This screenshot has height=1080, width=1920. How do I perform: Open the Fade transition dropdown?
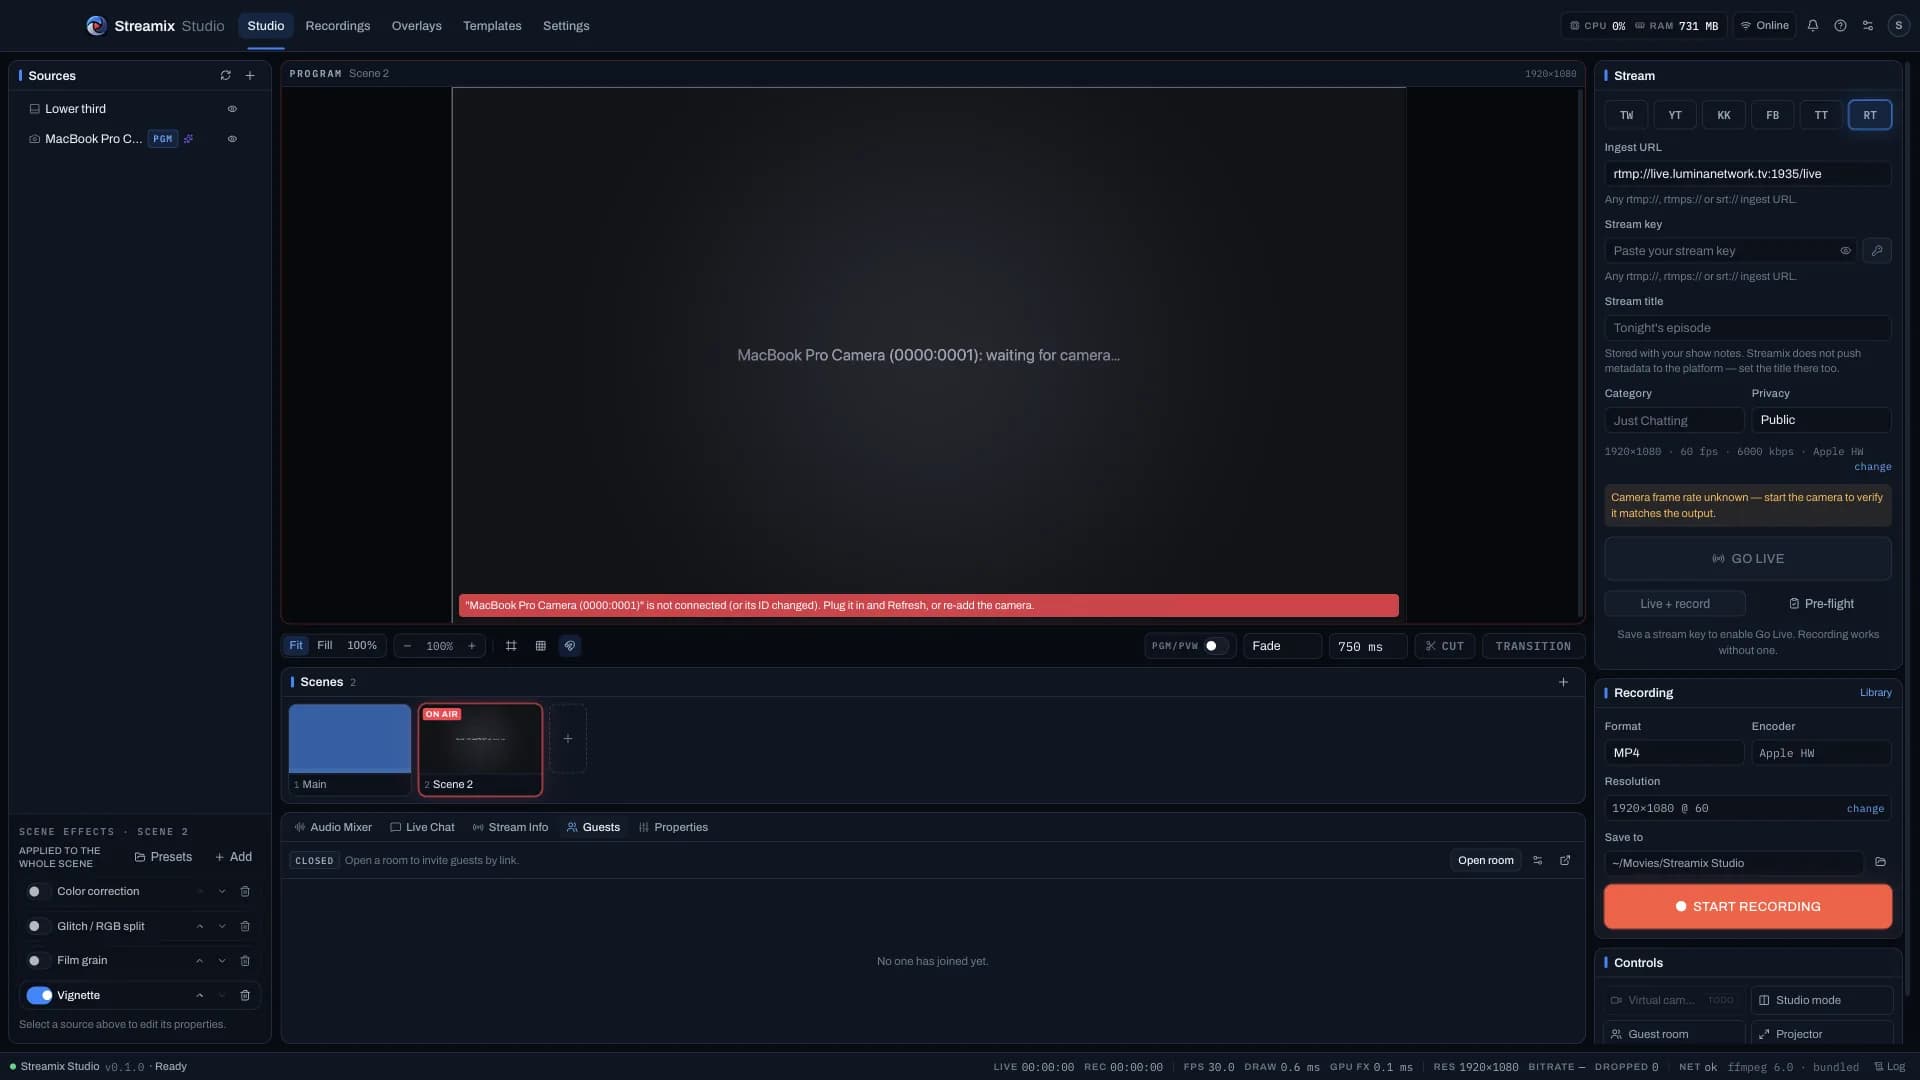pos(1282,646)
